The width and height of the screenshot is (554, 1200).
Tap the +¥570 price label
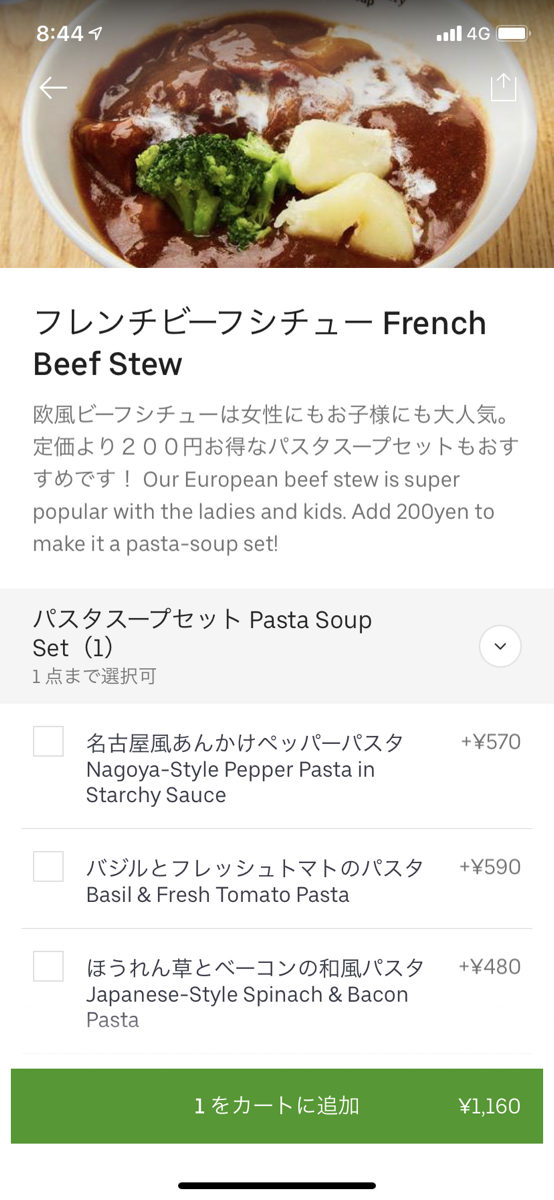click(x=490, y=742)
